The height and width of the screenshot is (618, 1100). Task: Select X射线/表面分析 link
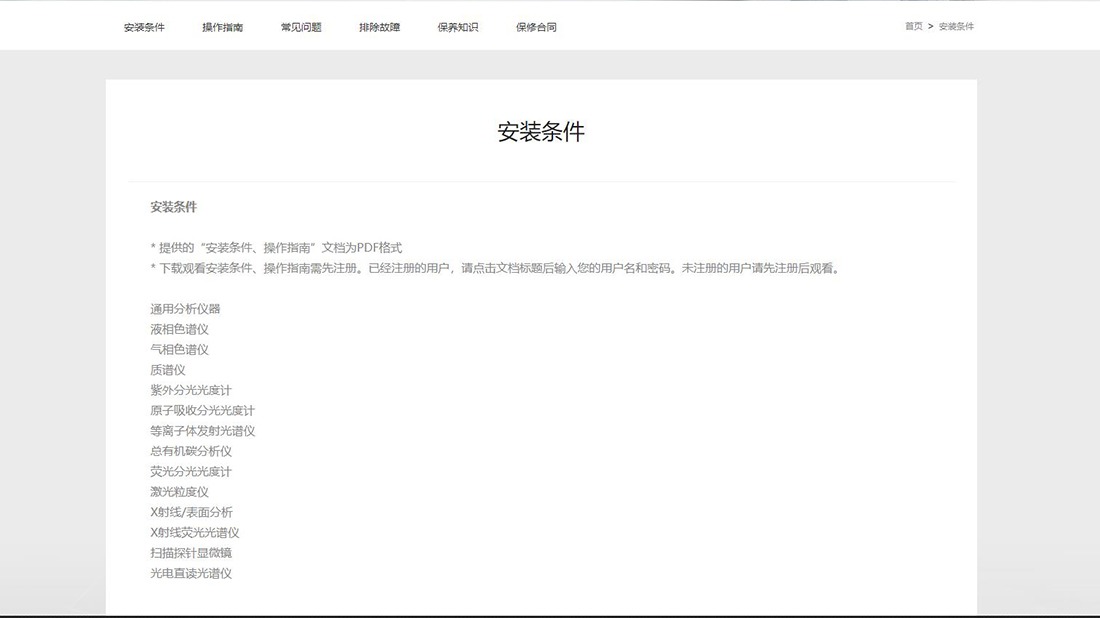pyautogui.click(x=192, y=512)
